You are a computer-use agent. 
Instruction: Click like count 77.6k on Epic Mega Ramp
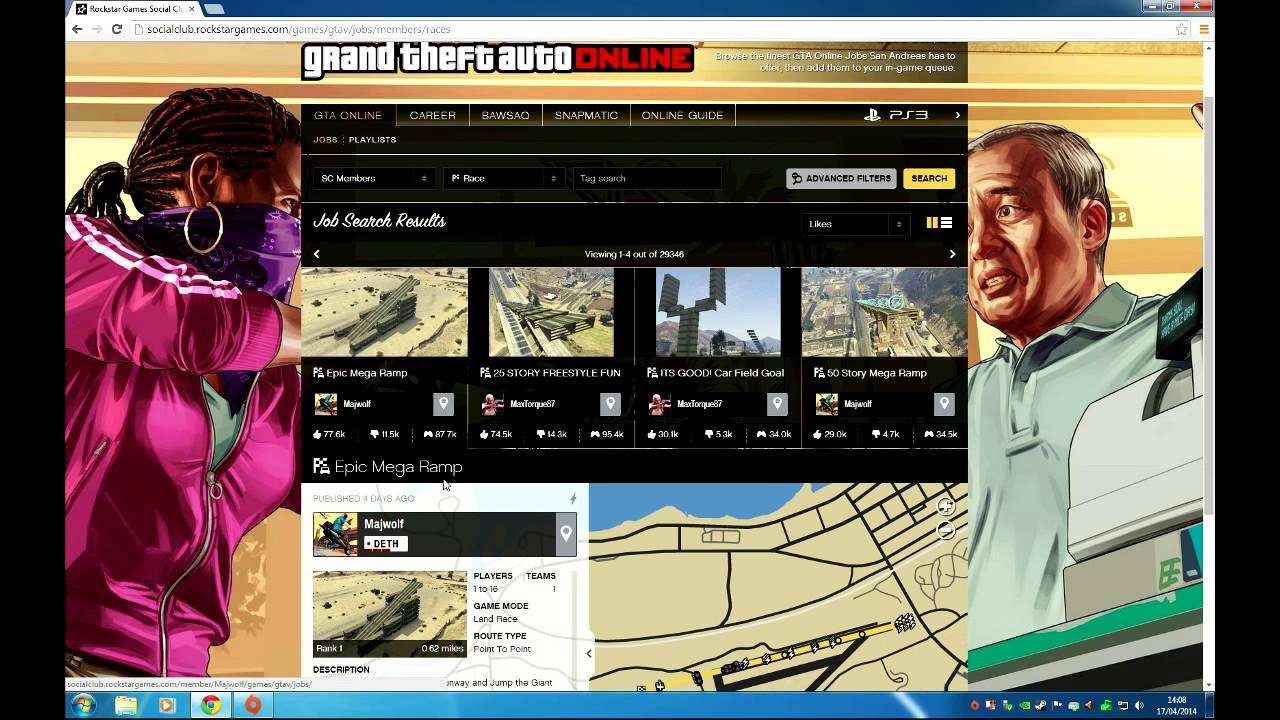click(x=329, y=434)
